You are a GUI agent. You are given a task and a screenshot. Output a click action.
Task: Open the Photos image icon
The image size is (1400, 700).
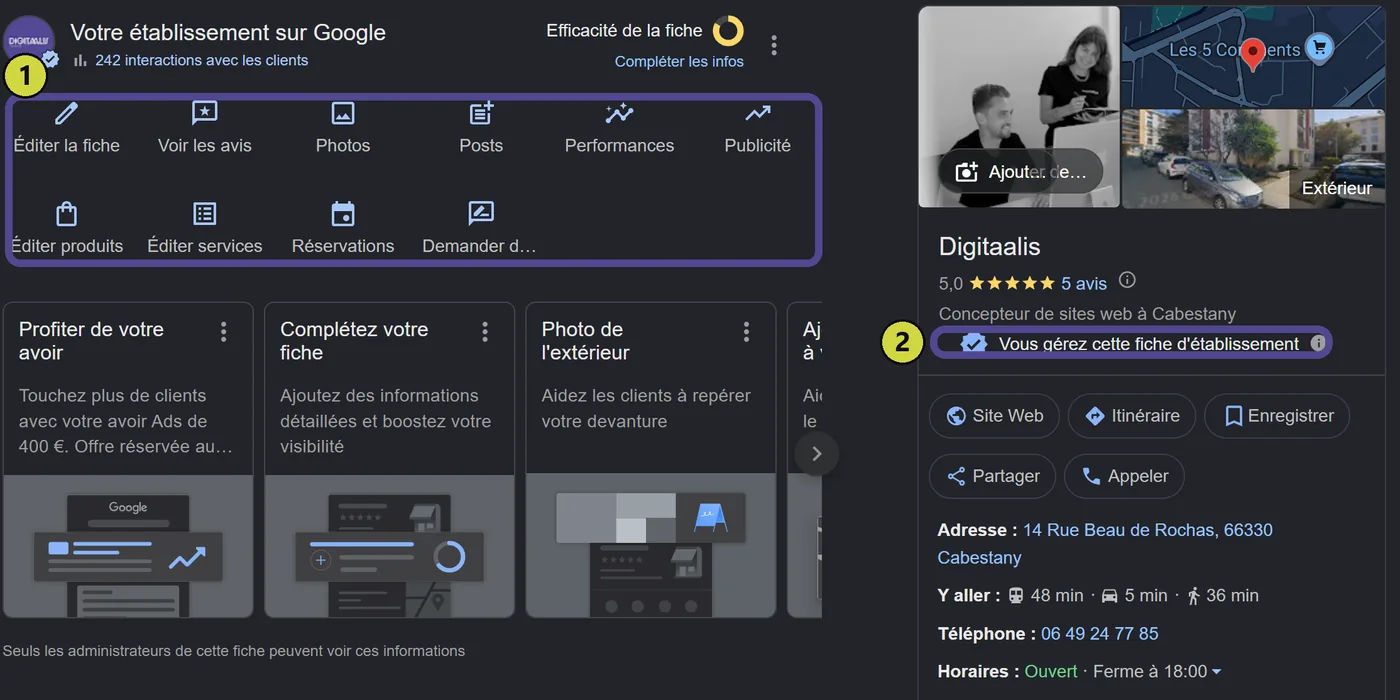(x=343, y=113)
